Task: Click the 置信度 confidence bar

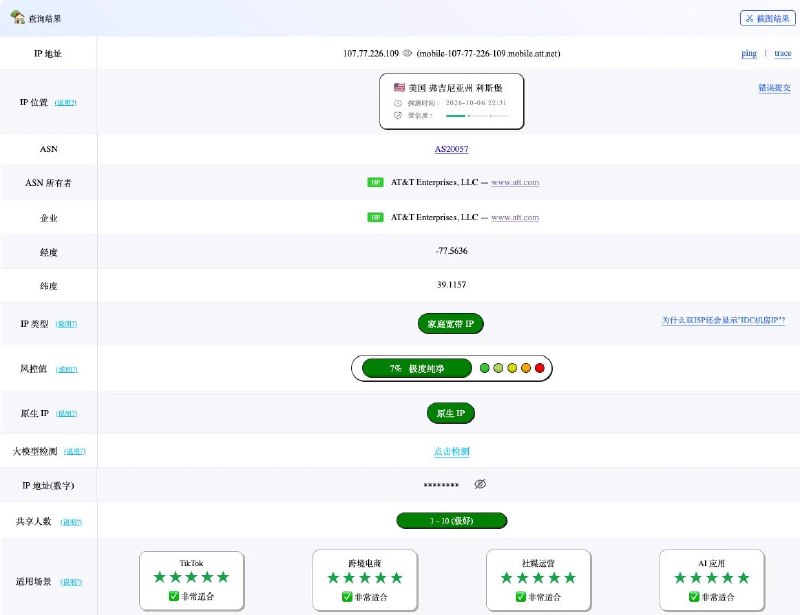Action: coord(477,116)
